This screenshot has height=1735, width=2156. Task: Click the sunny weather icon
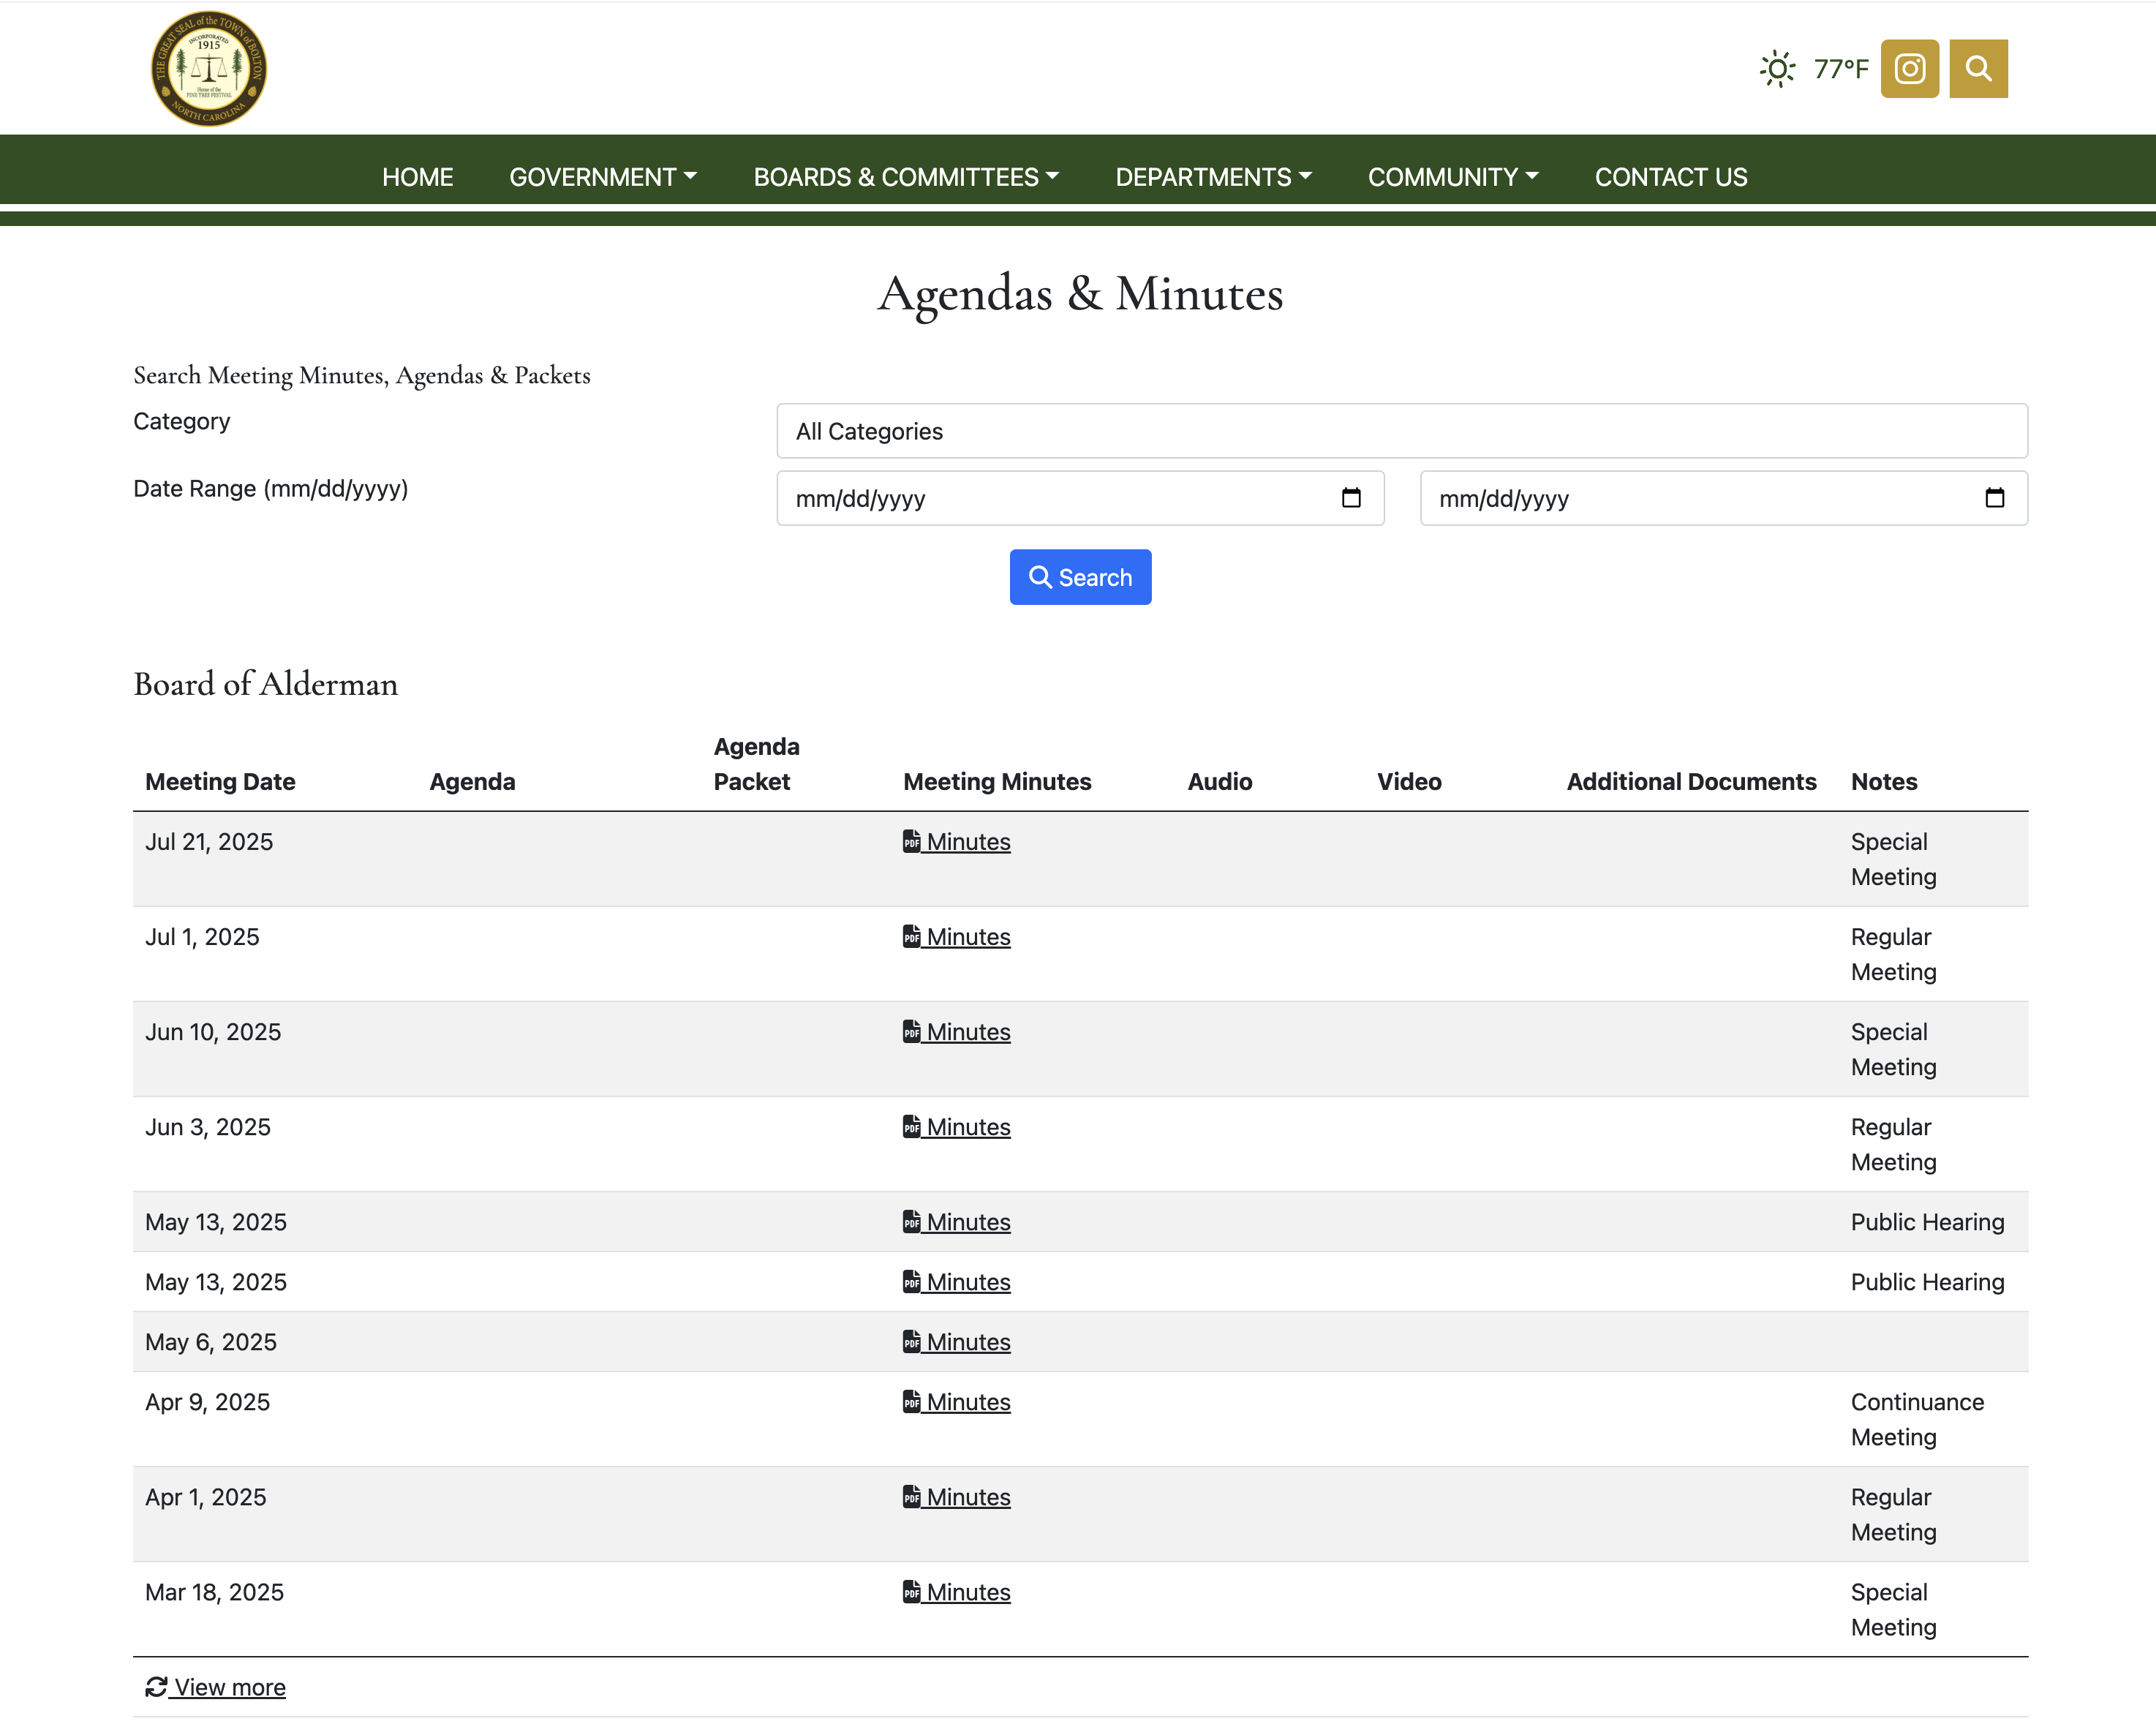(x=1777, y=69)
